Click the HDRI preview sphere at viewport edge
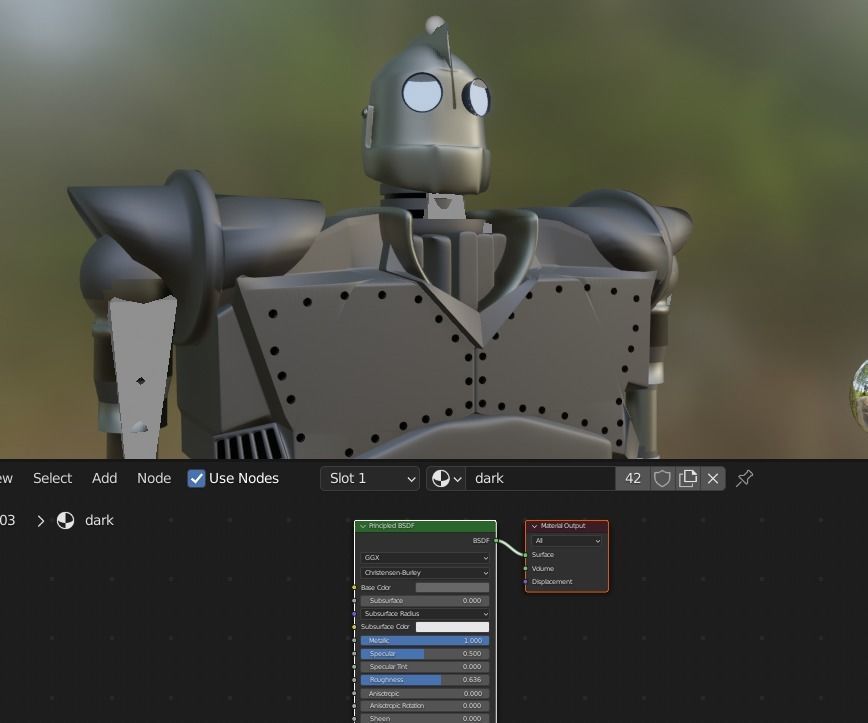Image resolution: width=868 pixels, height=723 pixels. pyautogui.click(x=860, y=395)
